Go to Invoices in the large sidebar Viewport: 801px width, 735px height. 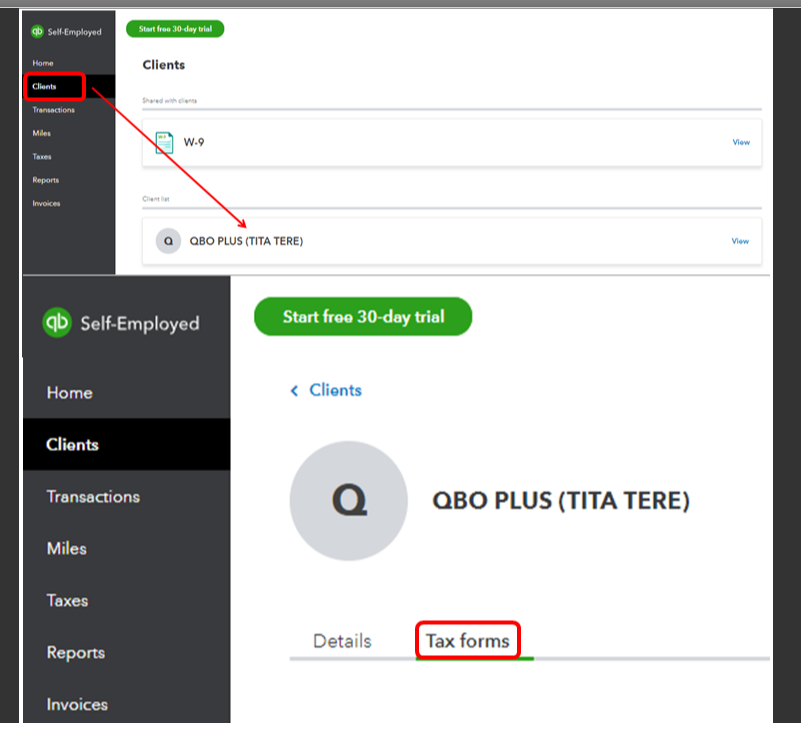pyautogui.click(x=77, y=705)
